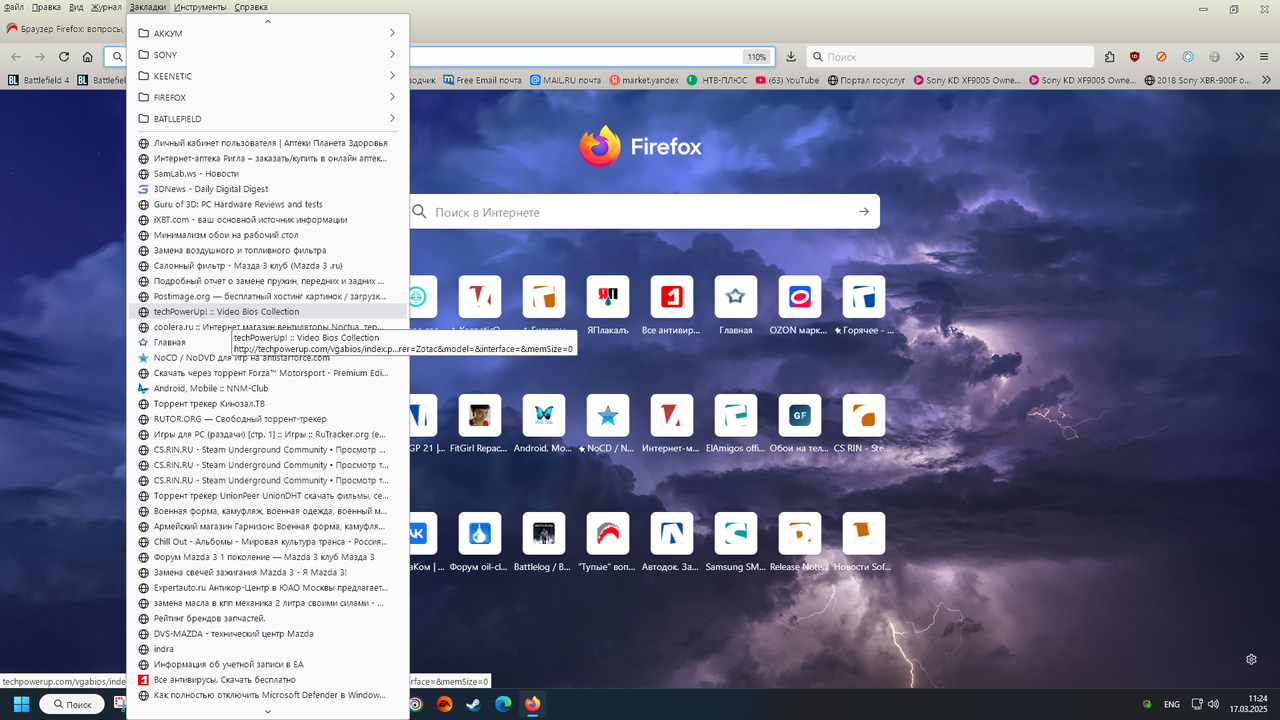
Task: Open DVS-MAZDA технический центр bookmark
Action: (x=268, y=634)
